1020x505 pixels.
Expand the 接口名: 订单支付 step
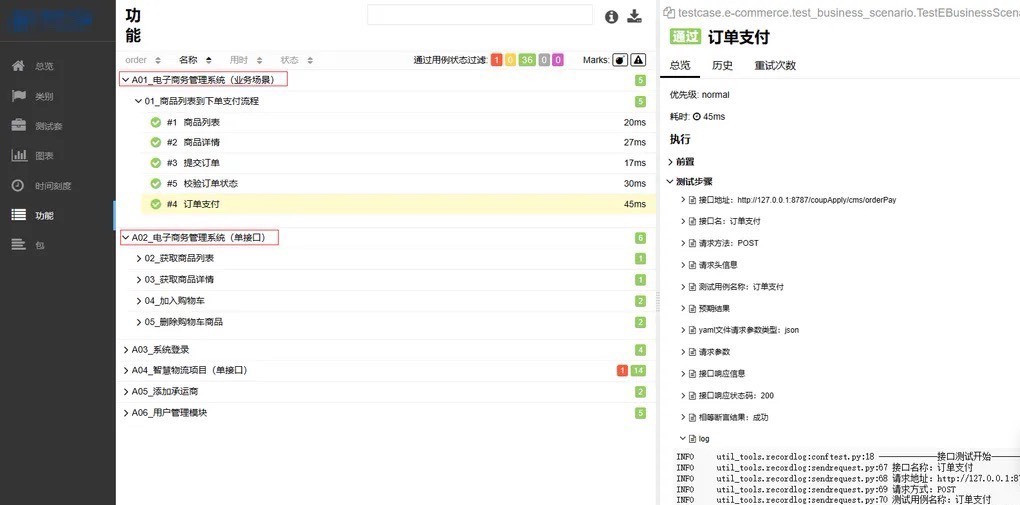click(x=720, y=221)
